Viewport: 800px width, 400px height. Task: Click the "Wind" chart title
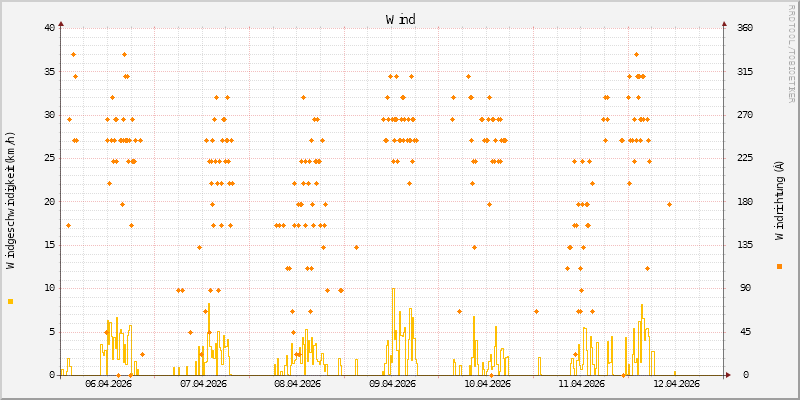click(x=400, y=19)
